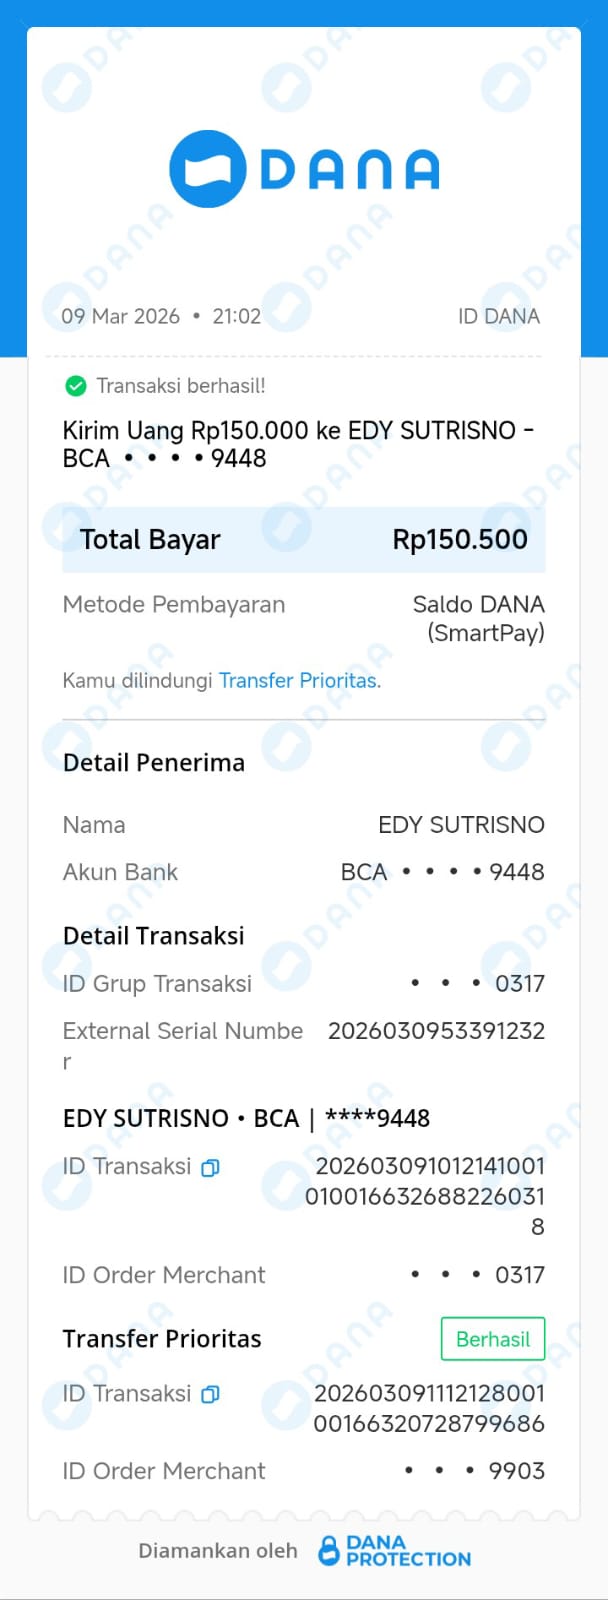
Task: Click the green success checkmark icon
Action: (x=75, y=386)
